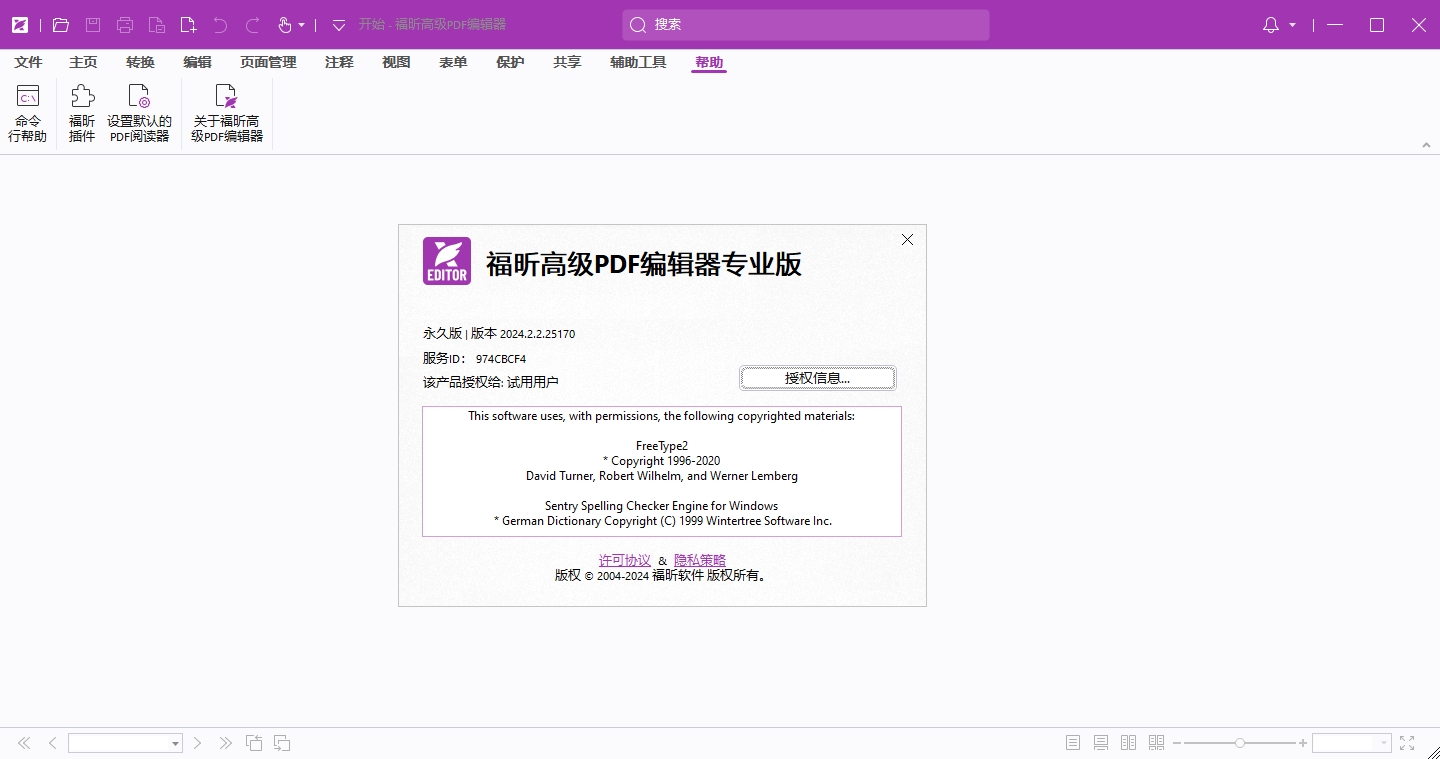Create new blank PDF from quick access bar
This screenshot has height=759, width=1440.
pyautogui.click(x=188, y=25)
